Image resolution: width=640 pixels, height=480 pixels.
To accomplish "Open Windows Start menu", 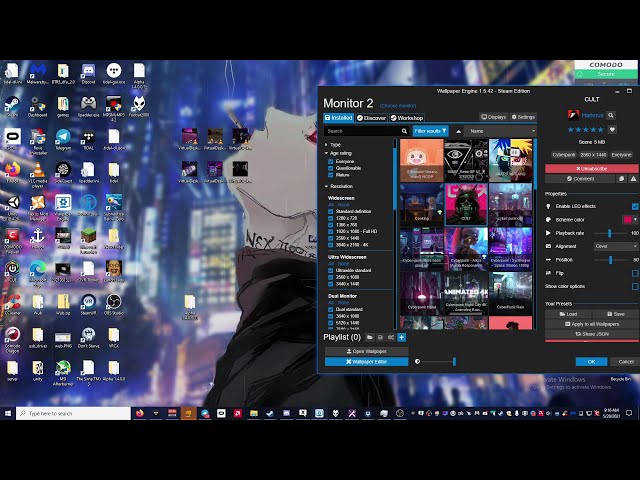I will [x=8, y=413].
